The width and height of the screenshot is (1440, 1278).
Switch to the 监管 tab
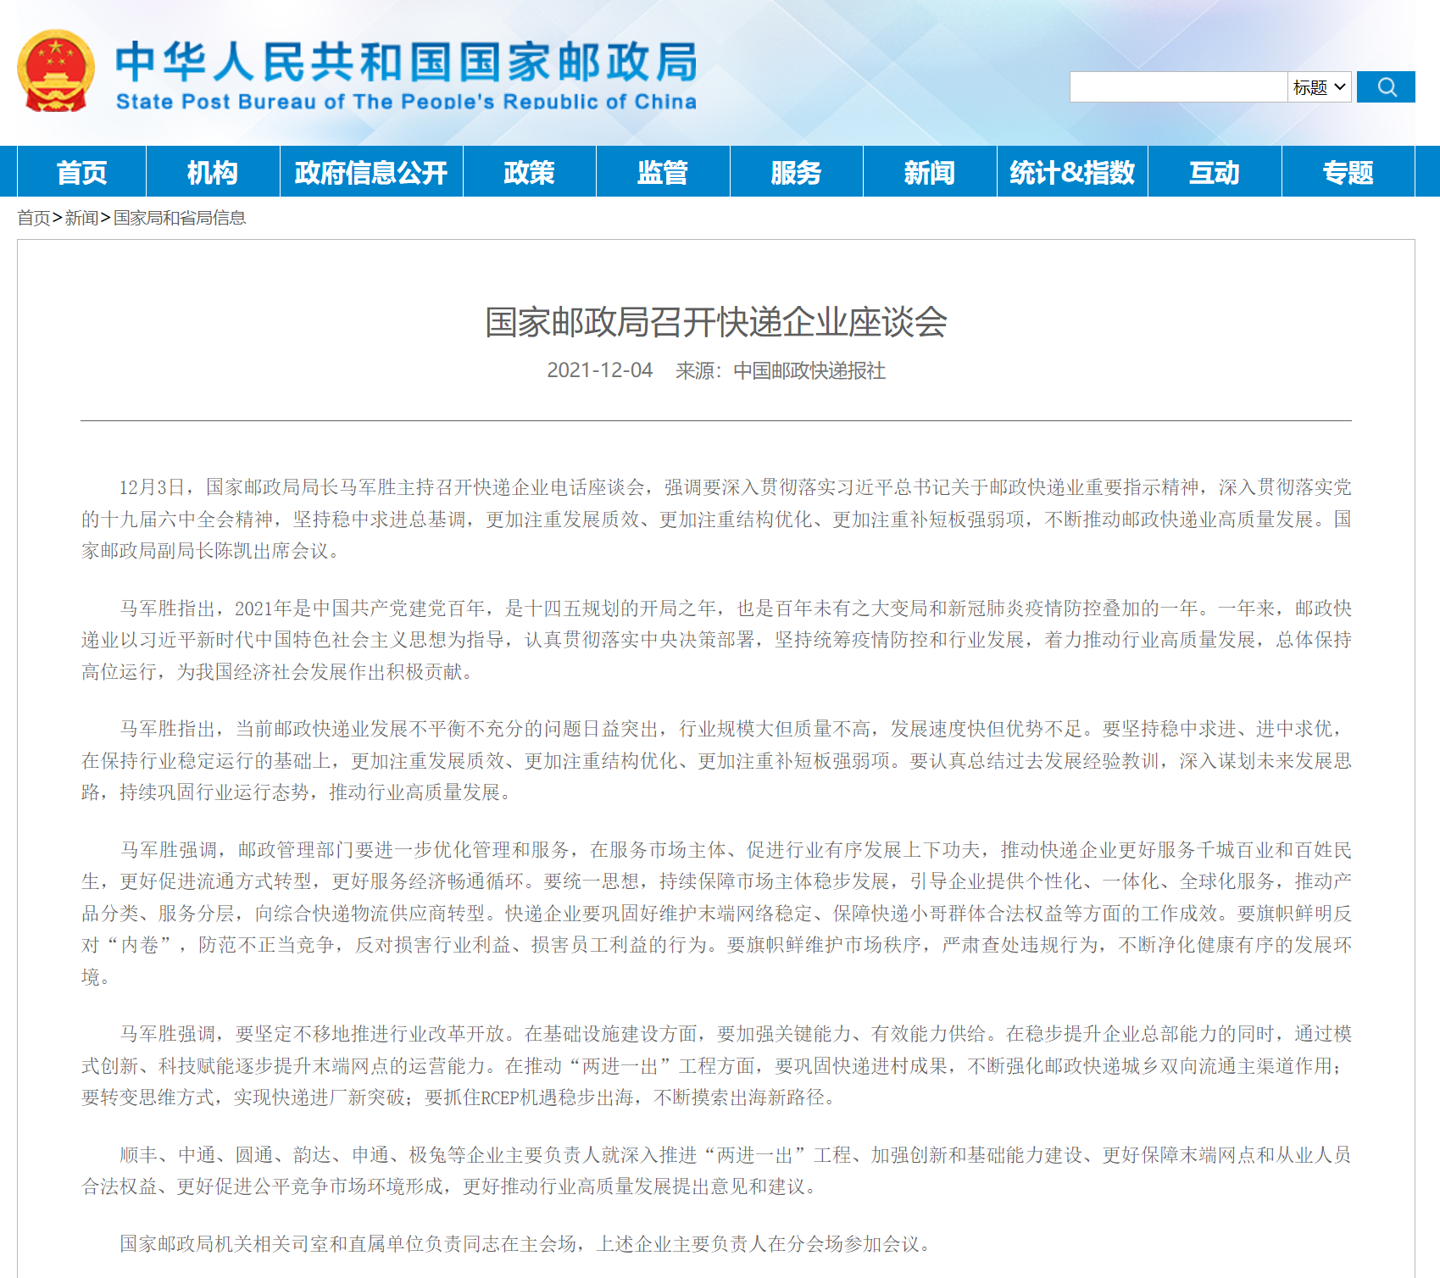(x=663, y=171)
